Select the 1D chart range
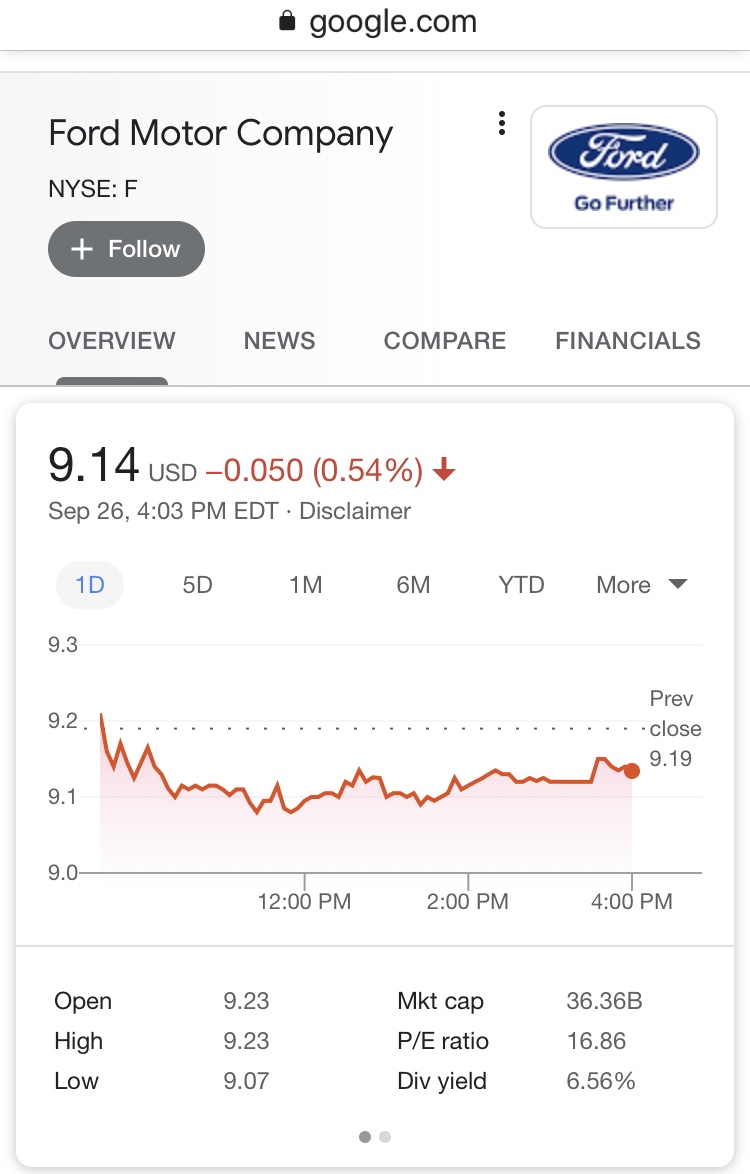Viewport: 750px width, 1174px height. click(90, 585)
